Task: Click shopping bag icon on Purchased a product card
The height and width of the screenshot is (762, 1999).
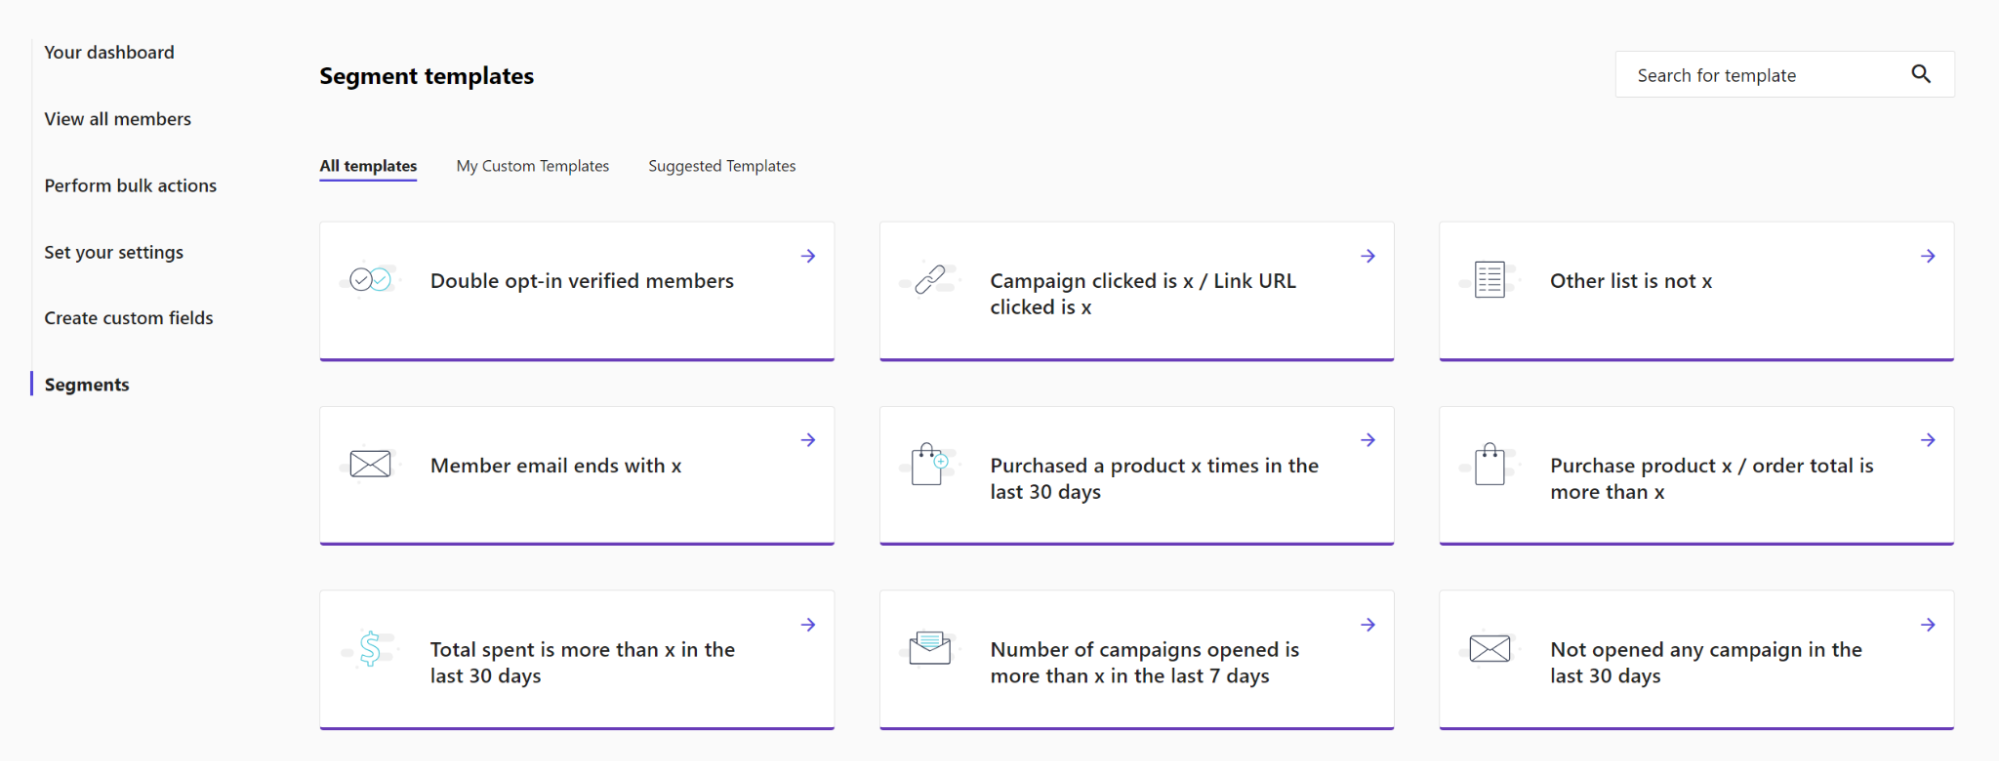Action: (930, 464)
